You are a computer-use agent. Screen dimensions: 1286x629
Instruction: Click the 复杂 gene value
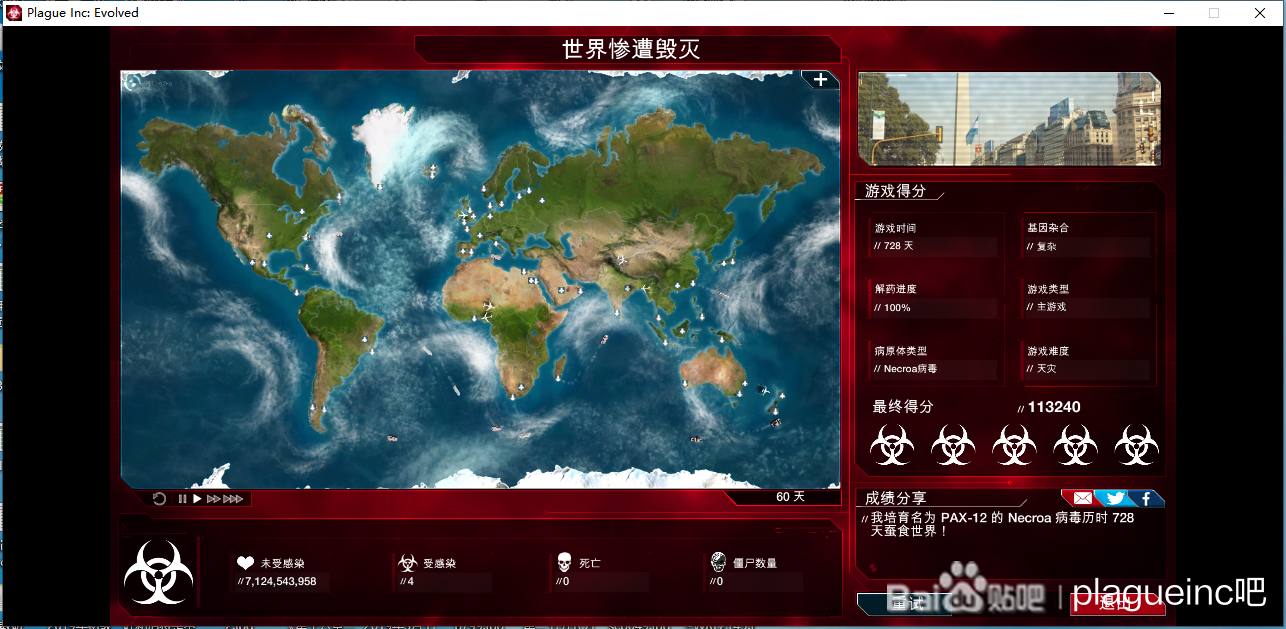click(x=1046, y=246)
